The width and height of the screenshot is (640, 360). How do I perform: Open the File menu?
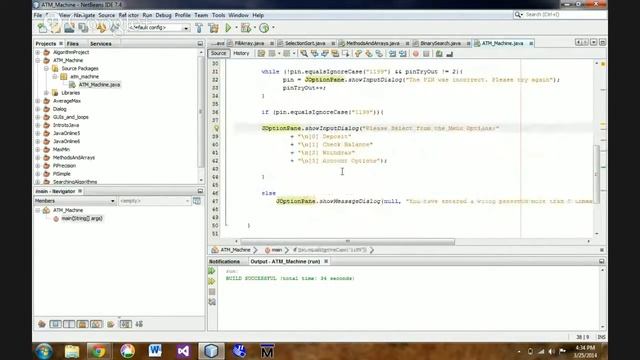click(x=38, y=15)
